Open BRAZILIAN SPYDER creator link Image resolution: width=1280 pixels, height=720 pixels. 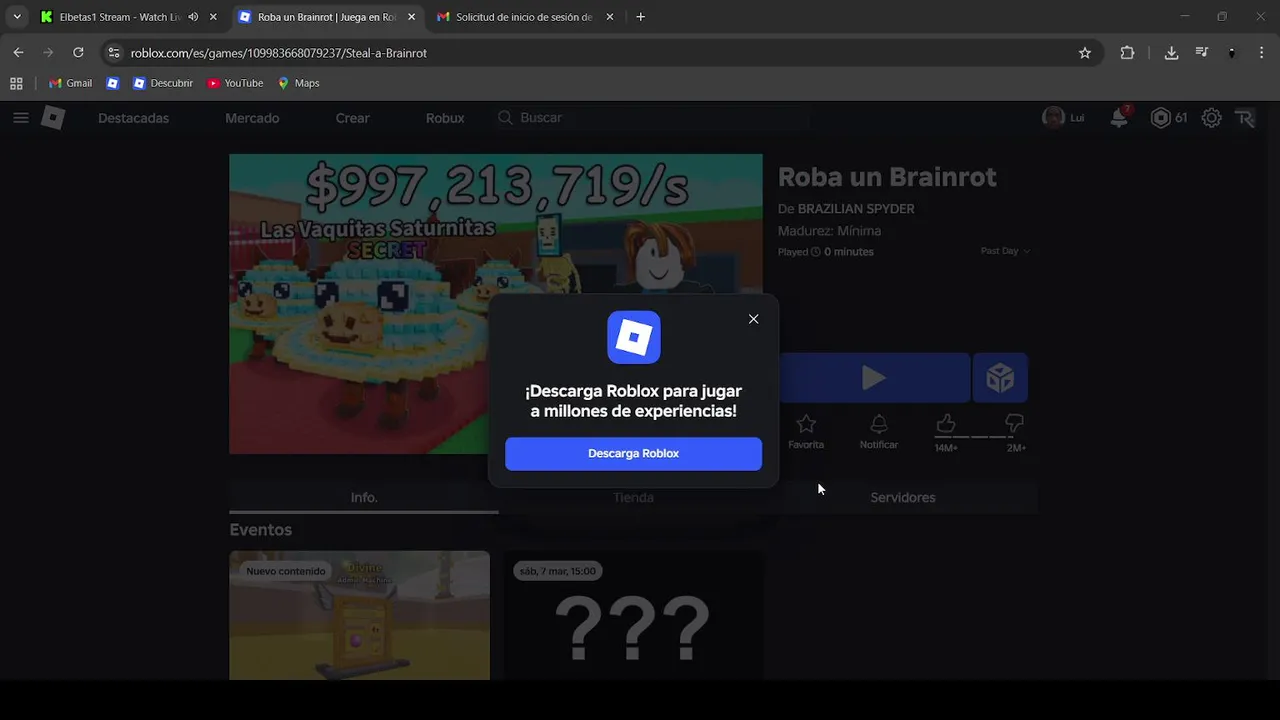pyautogui.click(x=856, y=209)
